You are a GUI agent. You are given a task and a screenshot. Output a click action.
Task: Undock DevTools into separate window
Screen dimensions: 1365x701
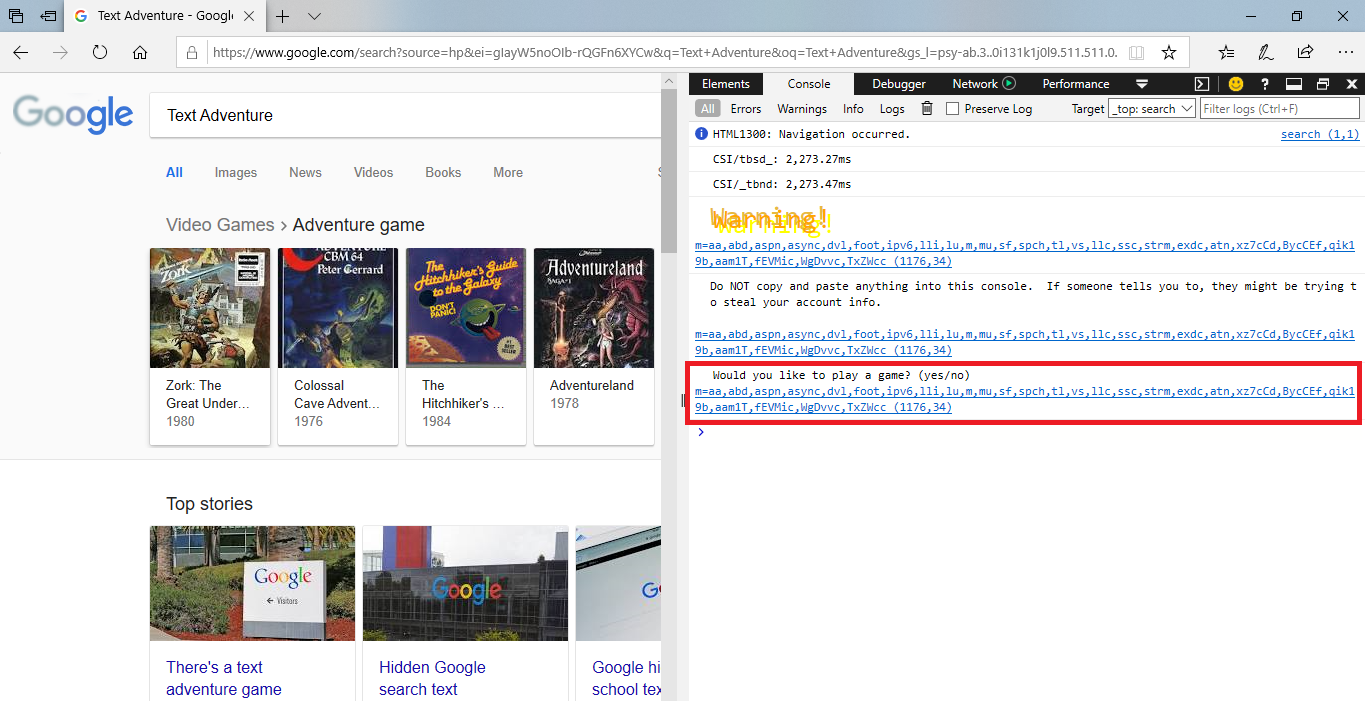[x=1323, y=84]
